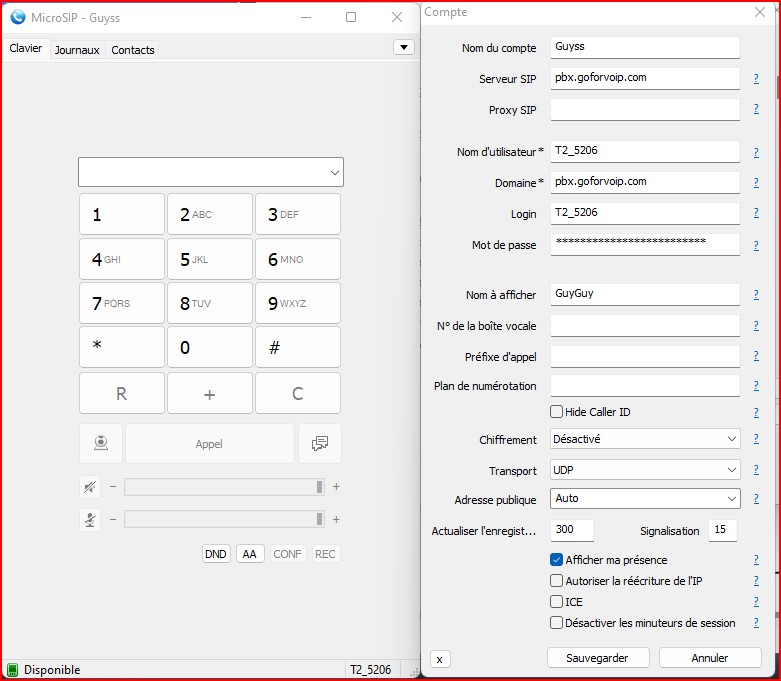The image size is (781, 681).
Task: Open help link for Proxy SIP
Action: tap(756, 109)
